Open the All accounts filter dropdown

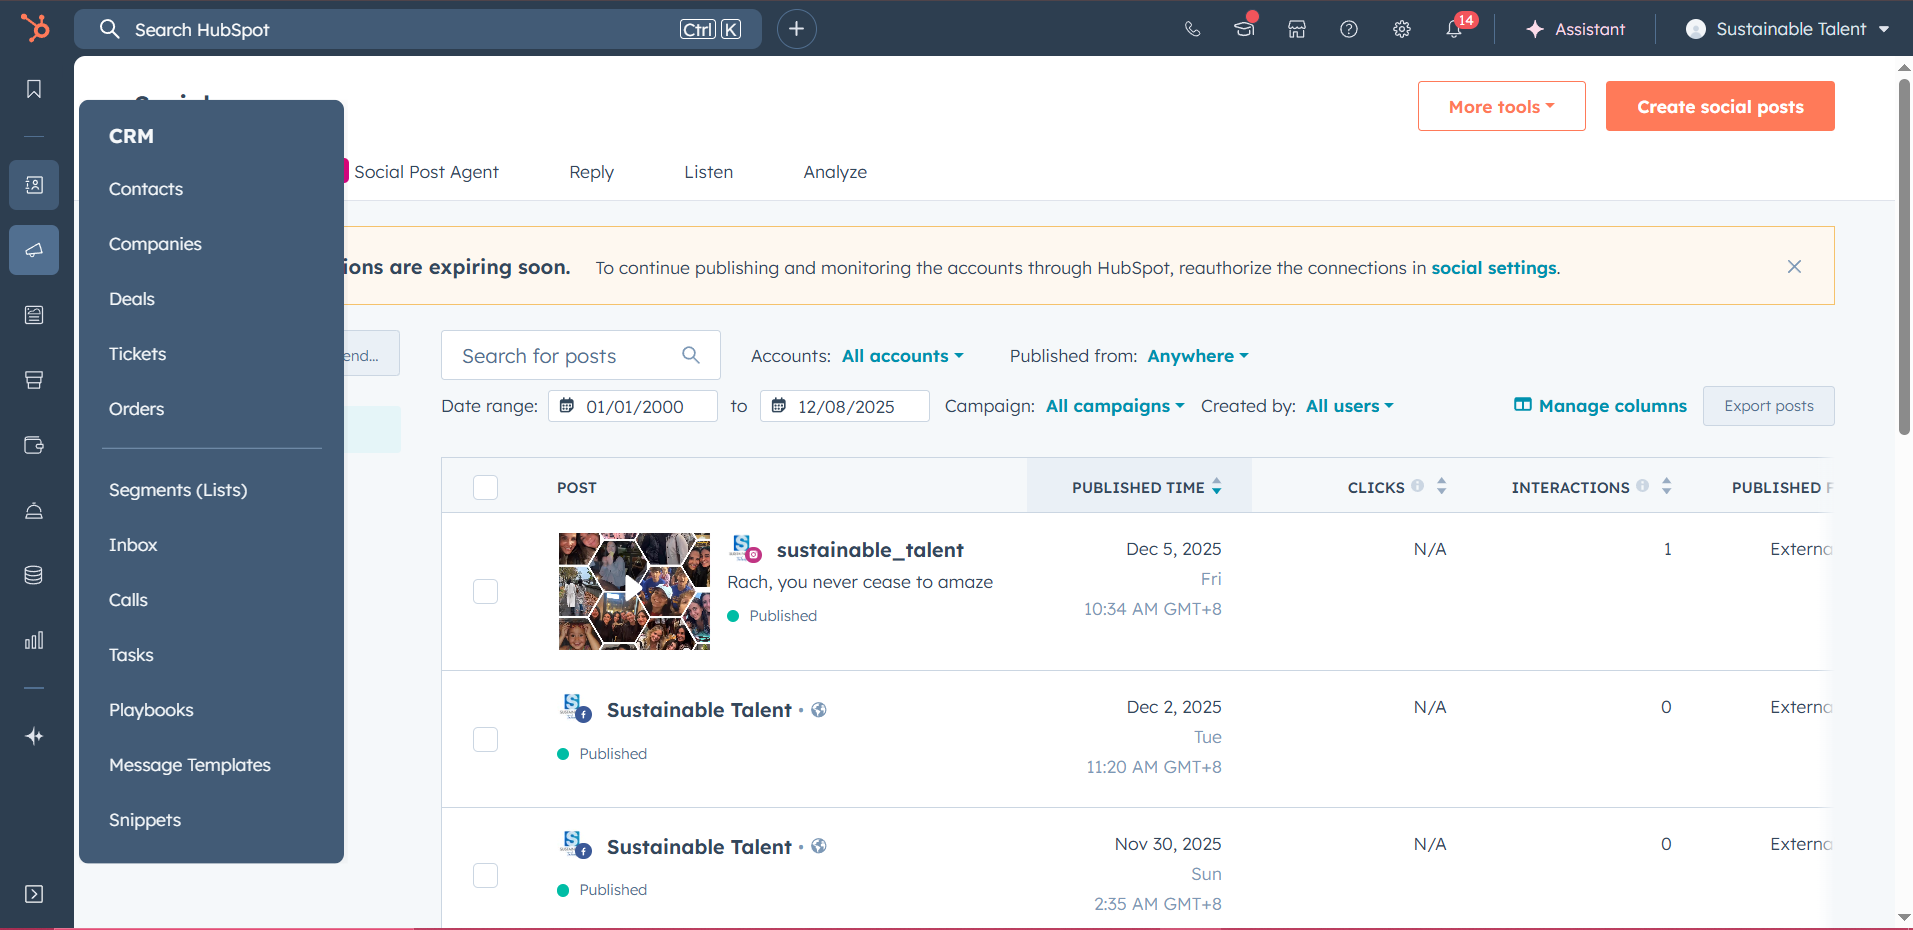pos(902,356)
